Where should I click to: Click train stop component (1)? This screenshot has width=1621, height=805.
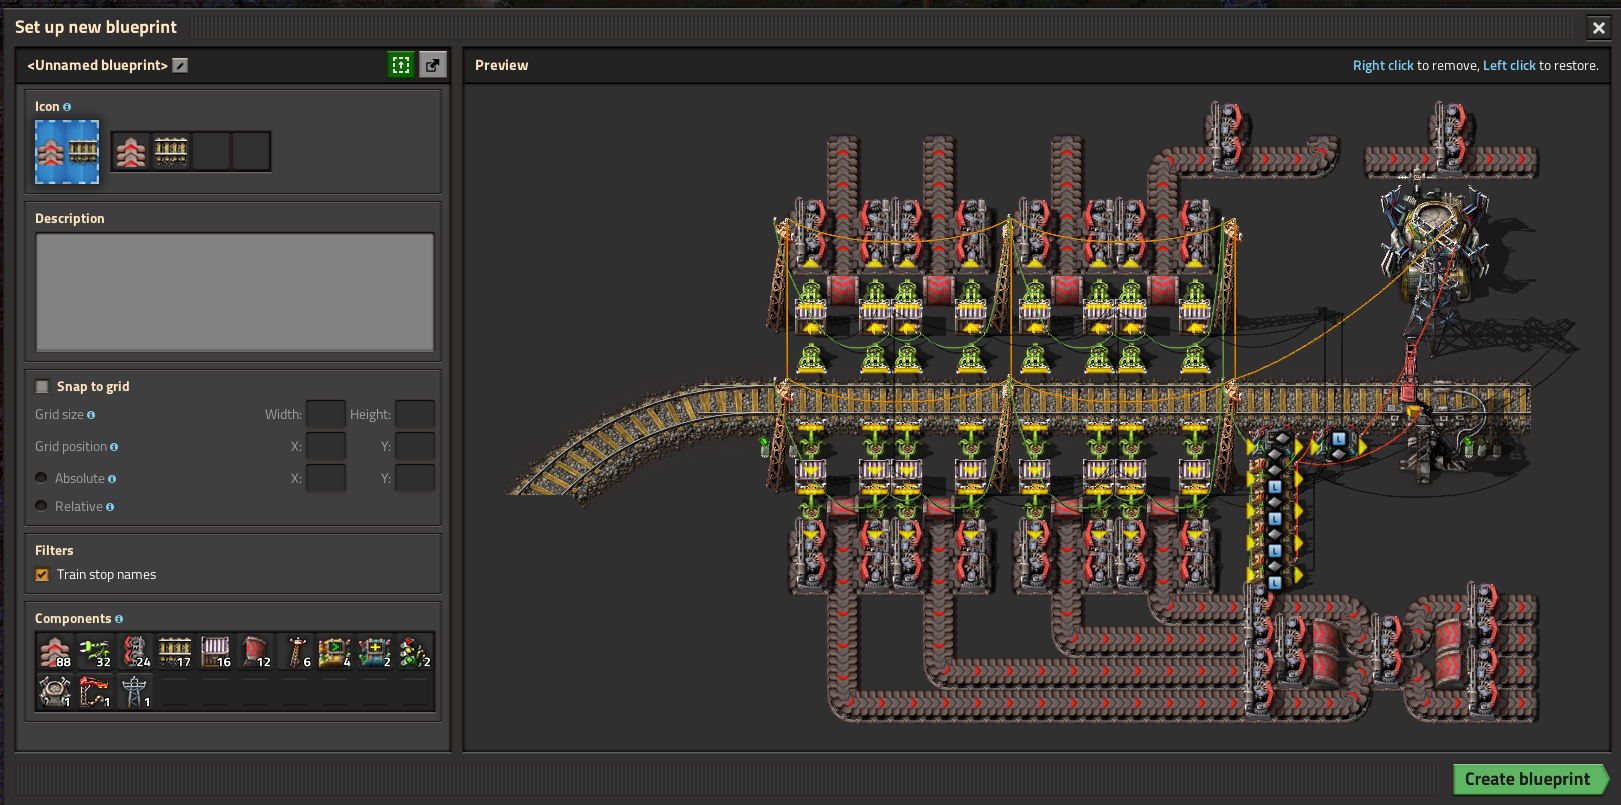click(x=95, y=692)
